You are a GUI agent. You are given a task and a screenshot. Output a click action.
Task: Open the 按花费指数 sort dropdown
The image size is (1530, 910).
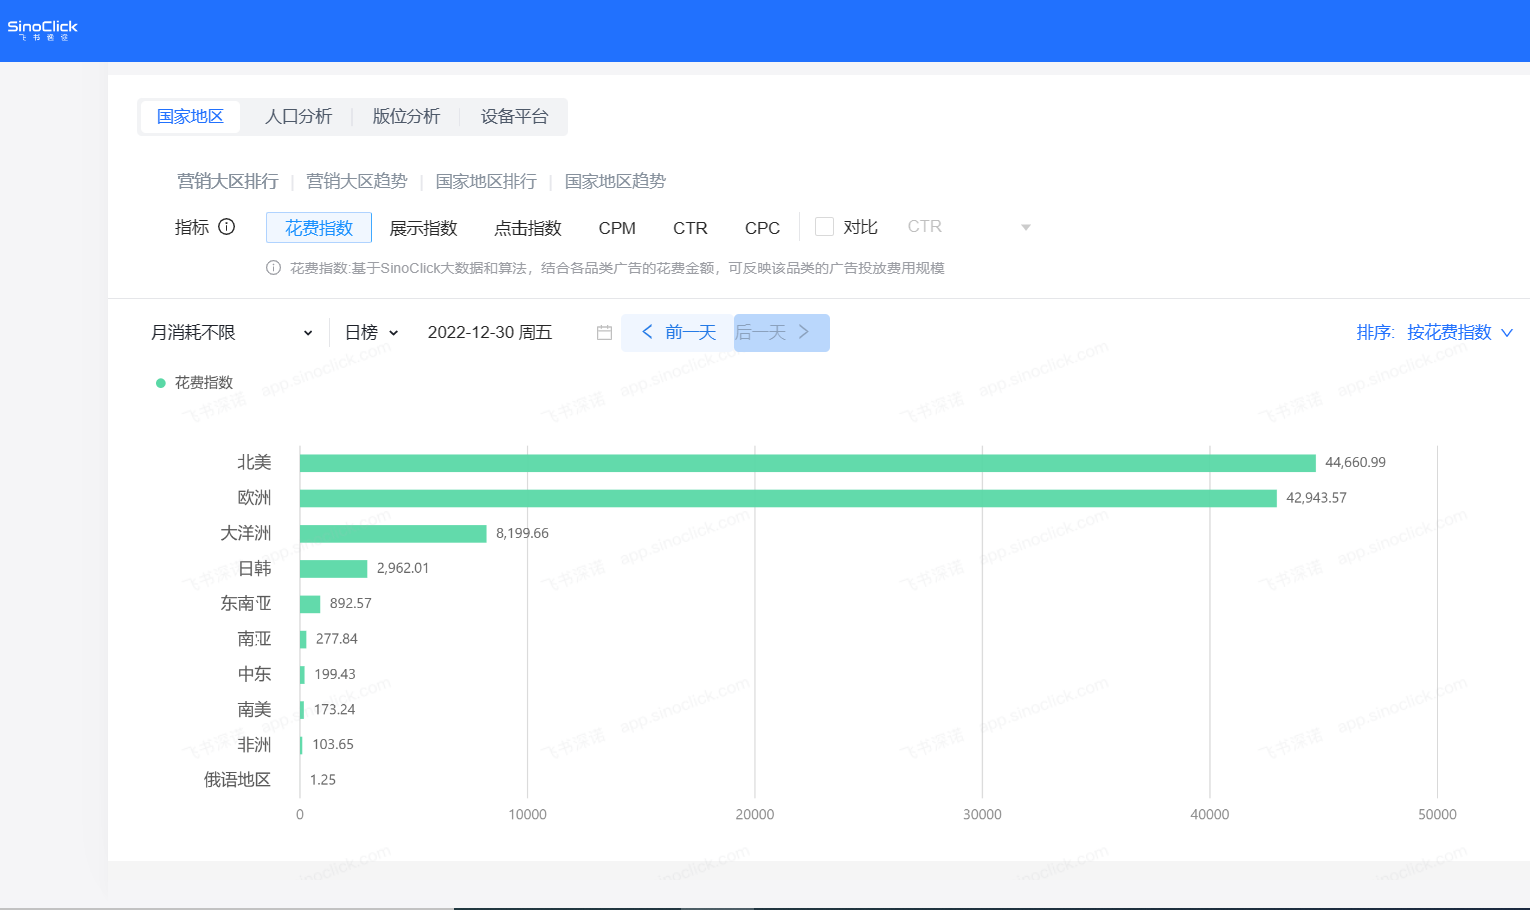(1460, 333)
